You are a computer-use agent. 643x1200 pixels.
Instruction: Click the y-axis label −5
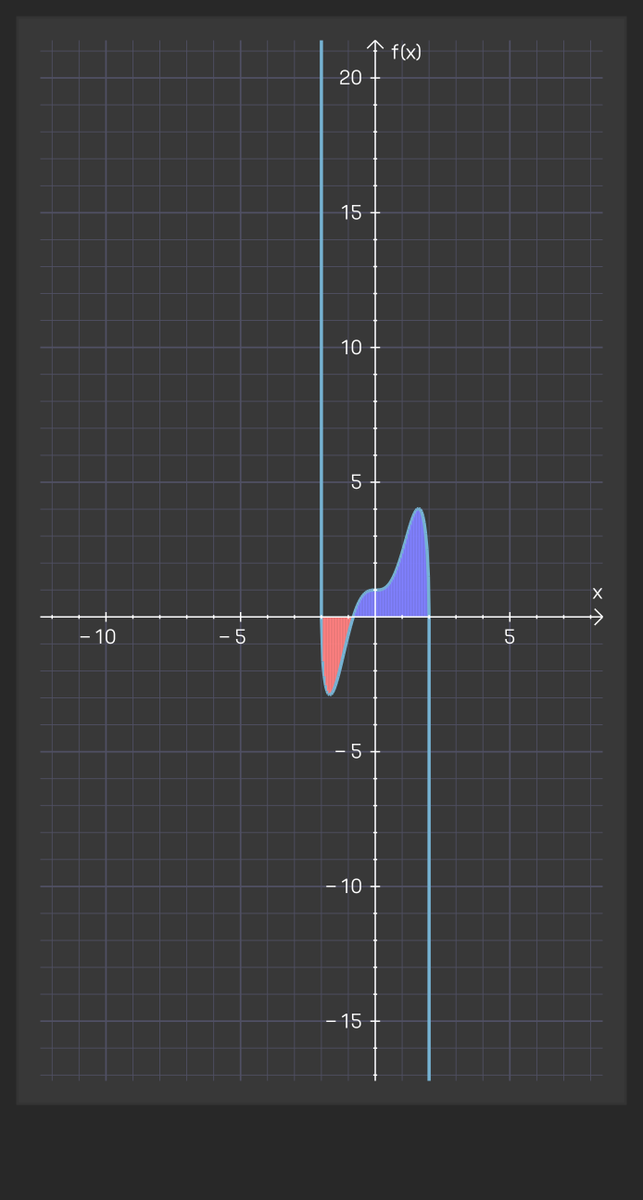[x=347, y=752]
